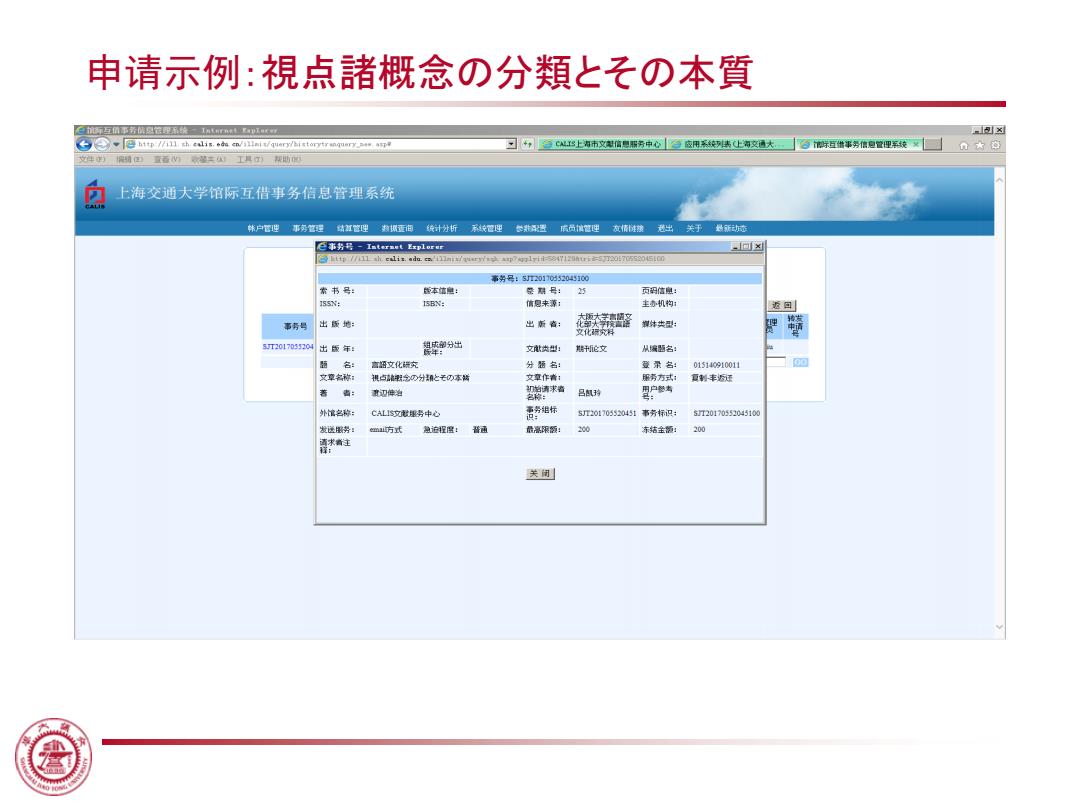Image resolution: width=1080 pixels, height=810 pixels.
Task: Click the IE Back arrow button
Action: point(84,144)
